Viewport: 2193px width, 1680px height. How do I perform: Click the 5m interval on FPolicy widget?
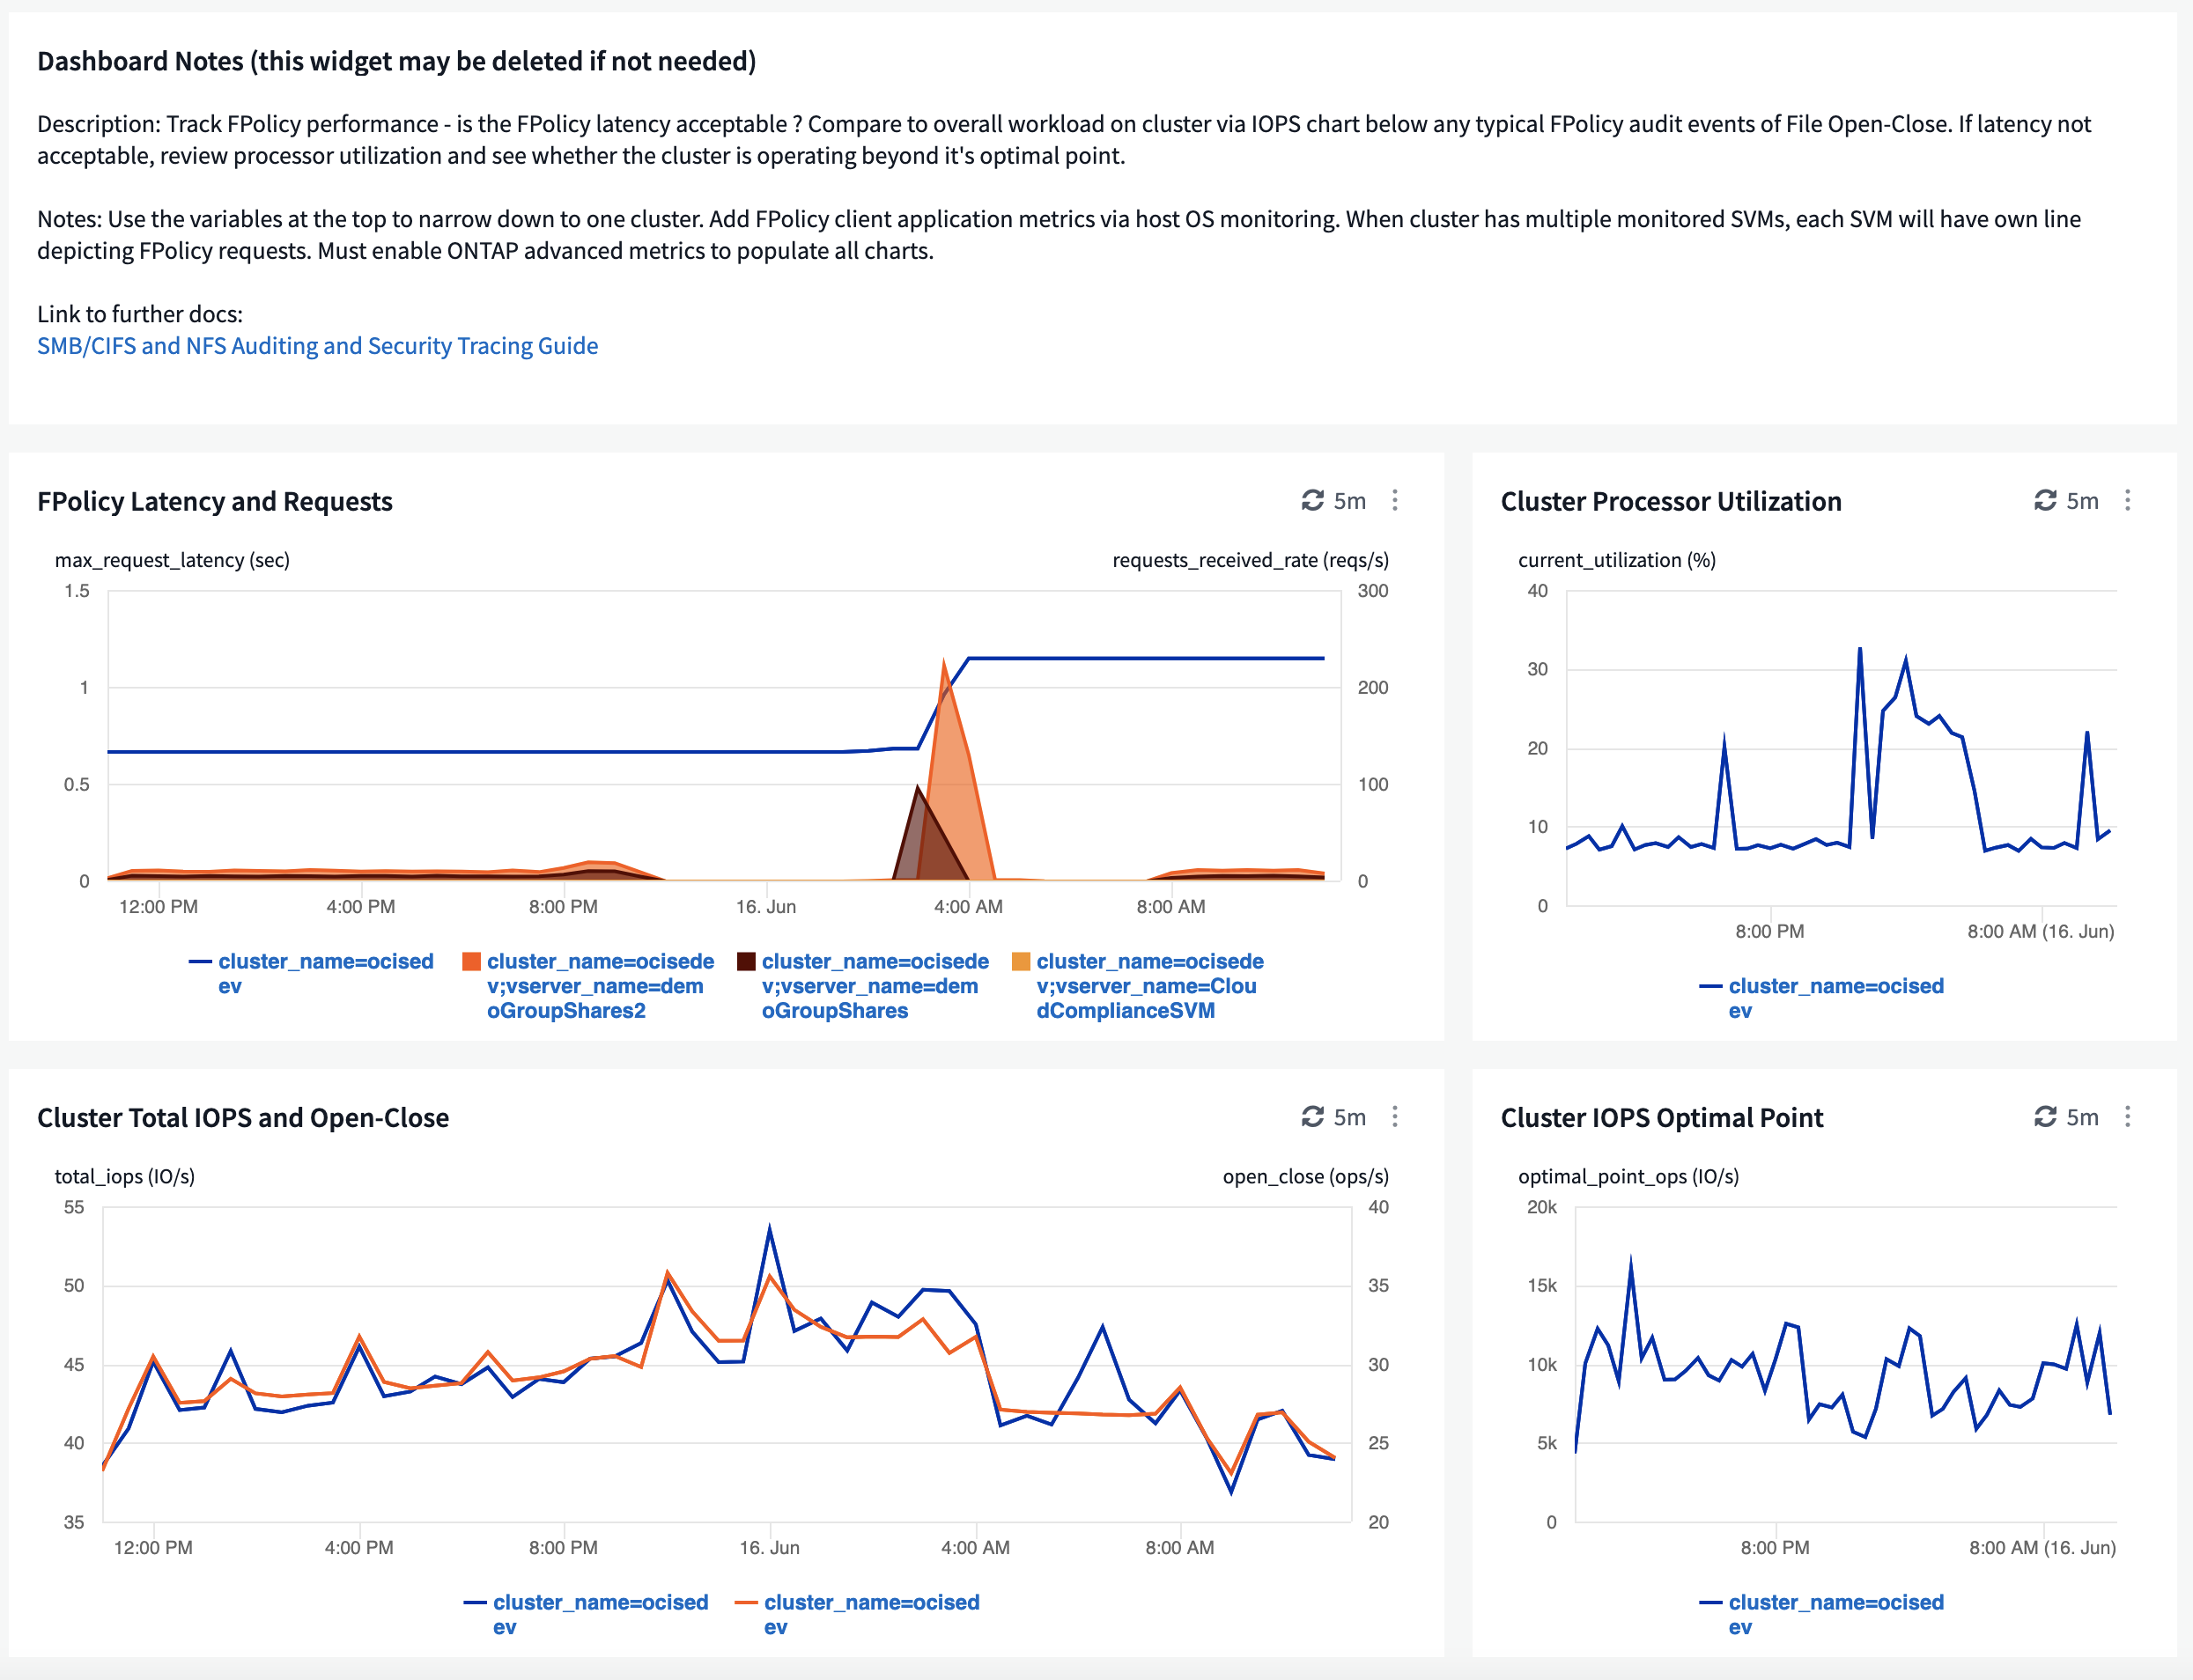point(1349,501)
